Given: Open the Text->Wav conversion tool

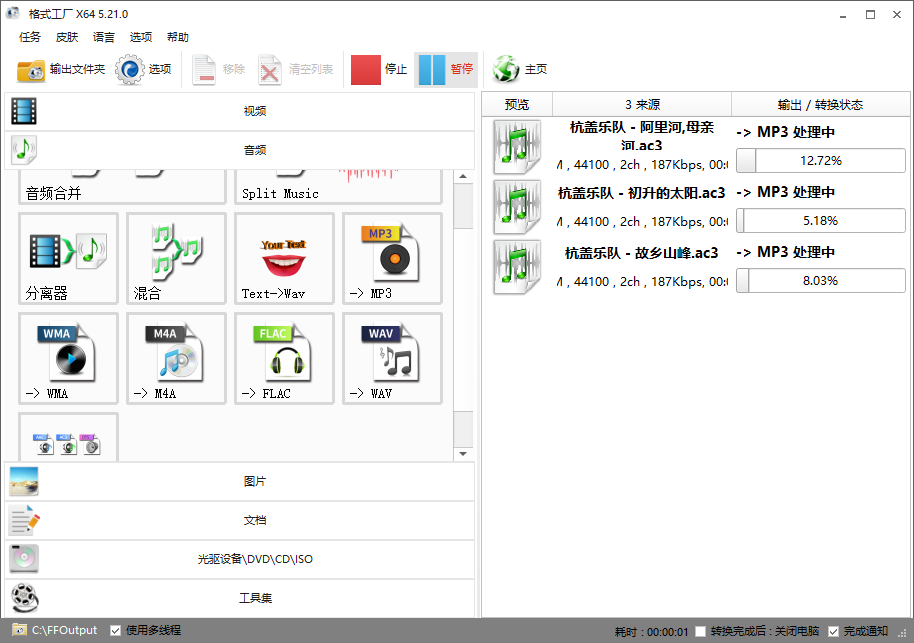Looking at the screenshot, I should click(284, 258).
